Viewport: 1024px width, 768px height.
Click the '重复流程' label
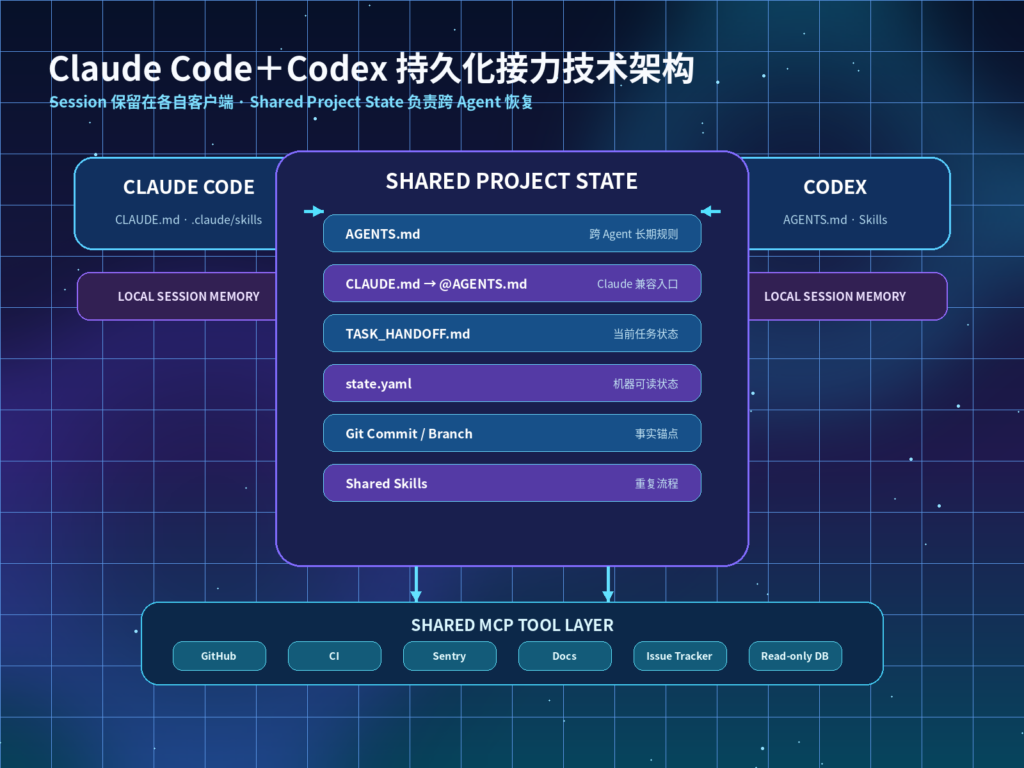pyautogui.click(x=656, y=484)
